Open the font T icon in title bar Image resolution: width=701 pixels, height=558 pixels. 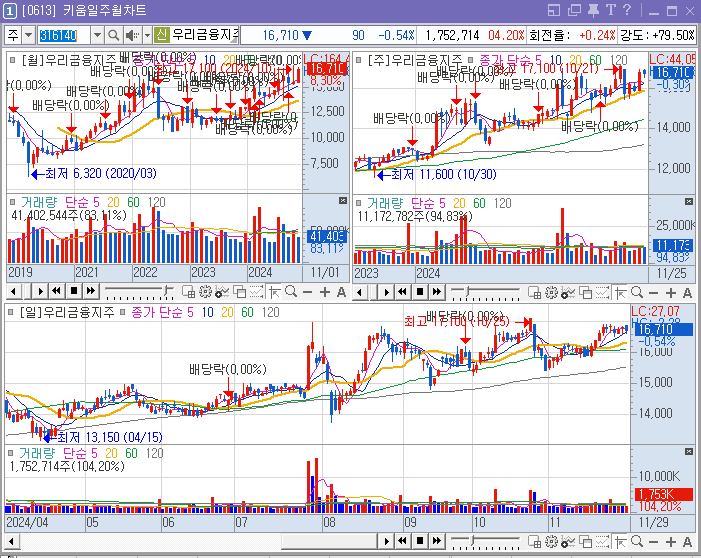(x=610, y=10)
